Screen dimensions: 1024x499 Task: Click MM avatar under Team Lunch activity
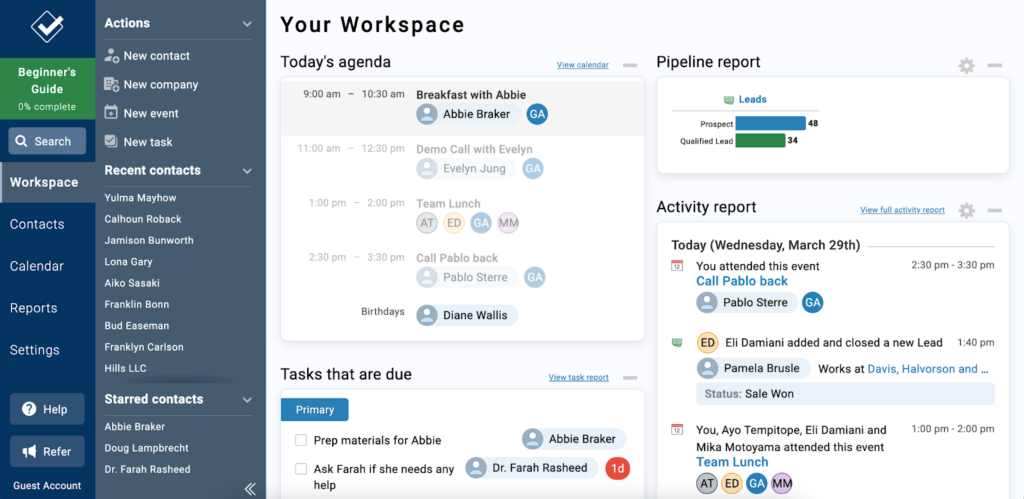coord(781,484)
